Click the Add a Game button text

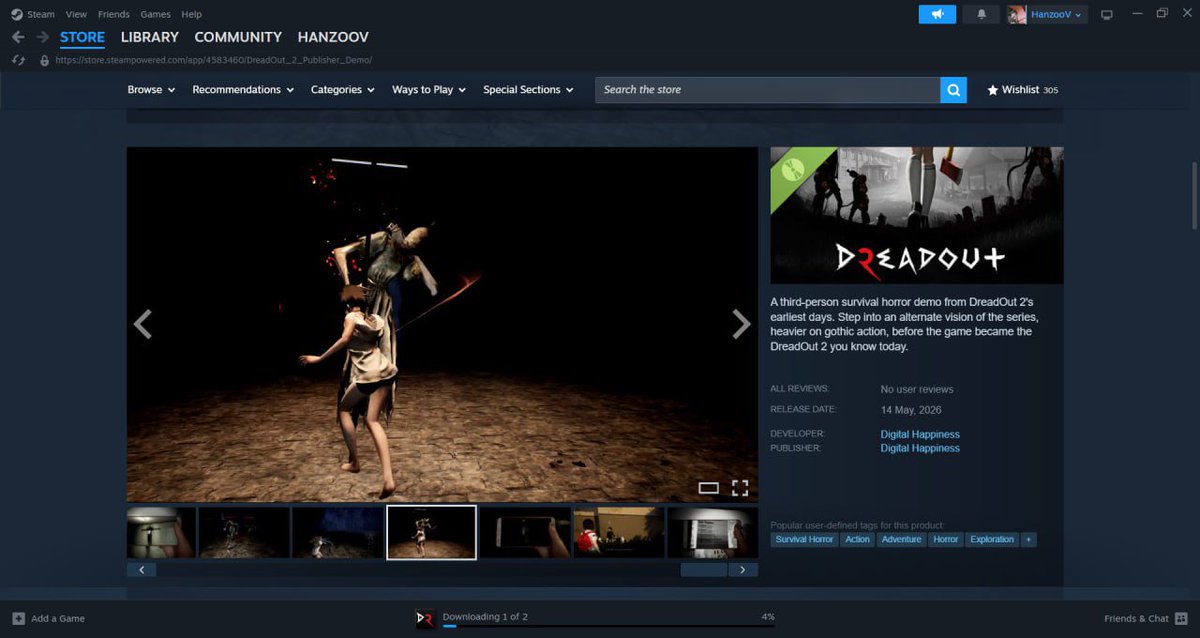click(x=58, y=618)
